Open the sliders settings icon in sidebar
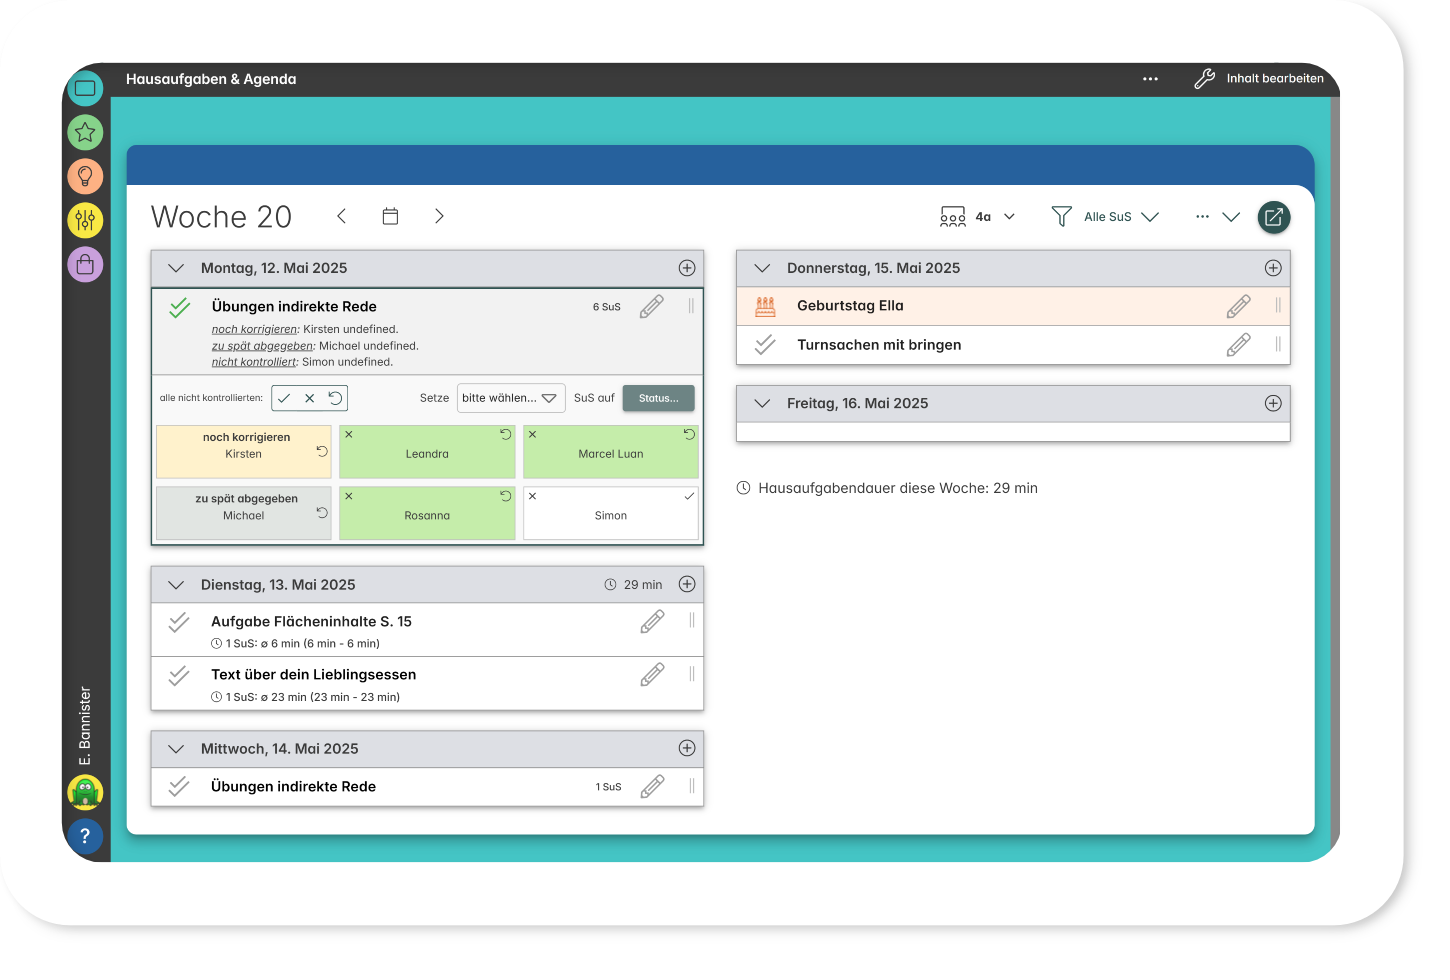Image resolution: width=1450 pixels, height=980 pixels. (x=85, y=220)
